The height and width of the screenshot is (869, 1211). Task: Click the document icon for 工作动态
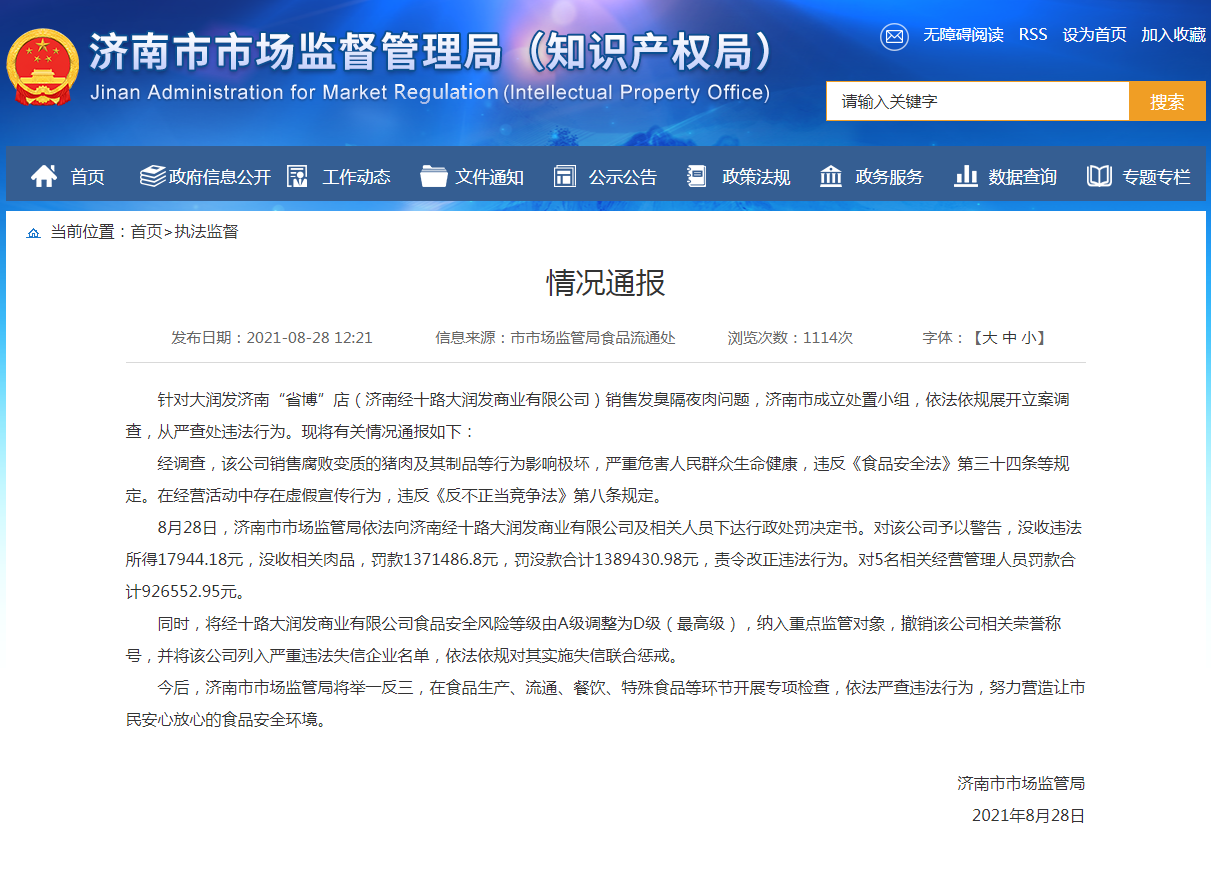pos(297,177)
